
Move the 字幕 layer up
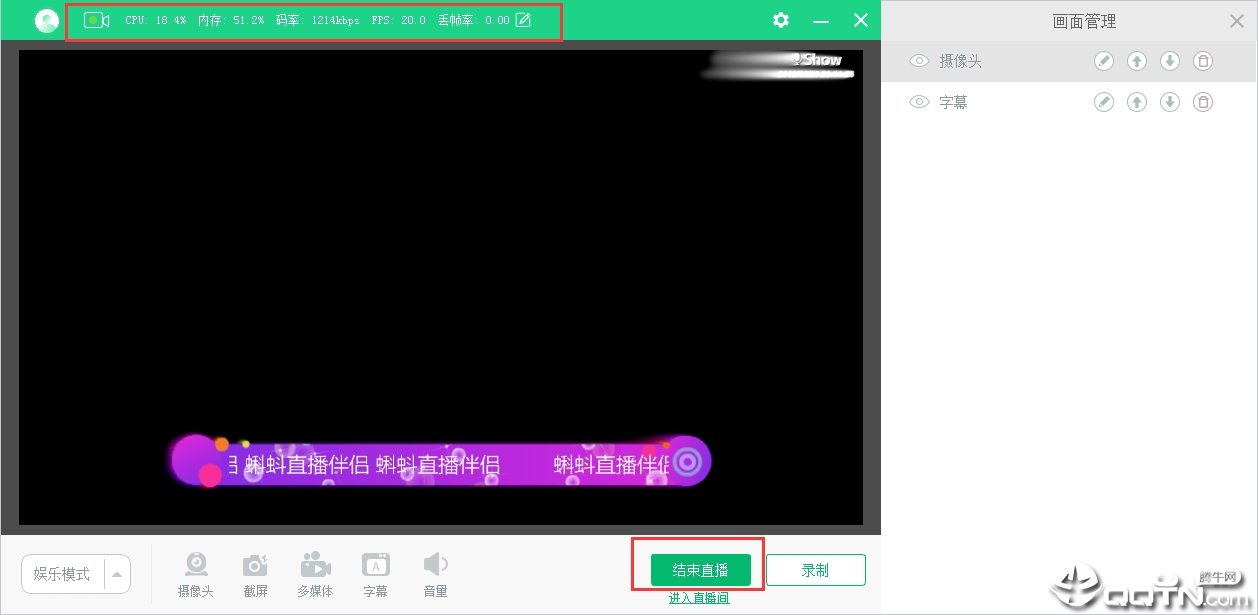coord(1137,102)
